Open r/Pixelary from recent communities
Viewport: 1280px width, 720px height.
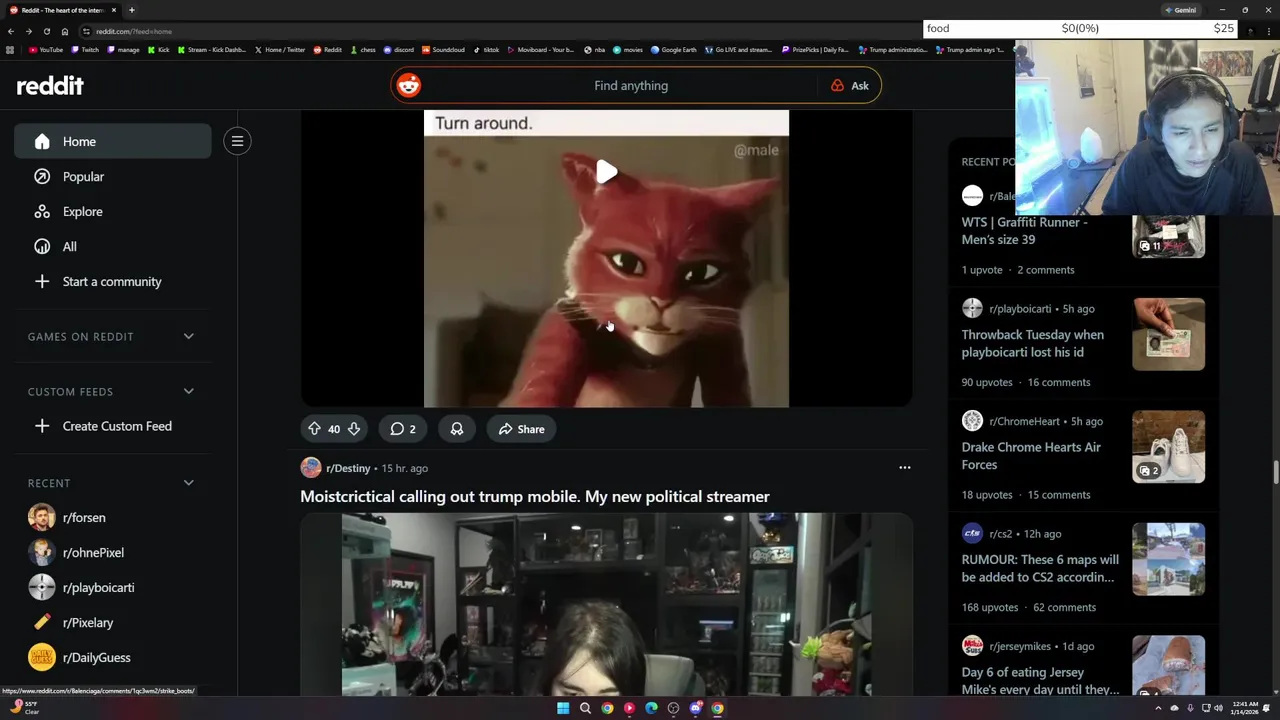pos(112,622)
